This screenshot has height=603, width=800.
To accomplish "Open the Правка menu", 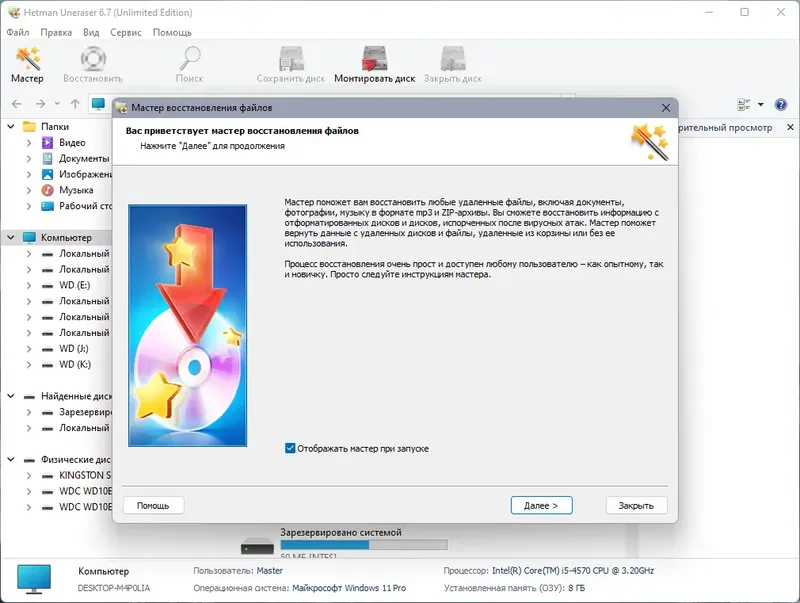I will pos(56,32).
